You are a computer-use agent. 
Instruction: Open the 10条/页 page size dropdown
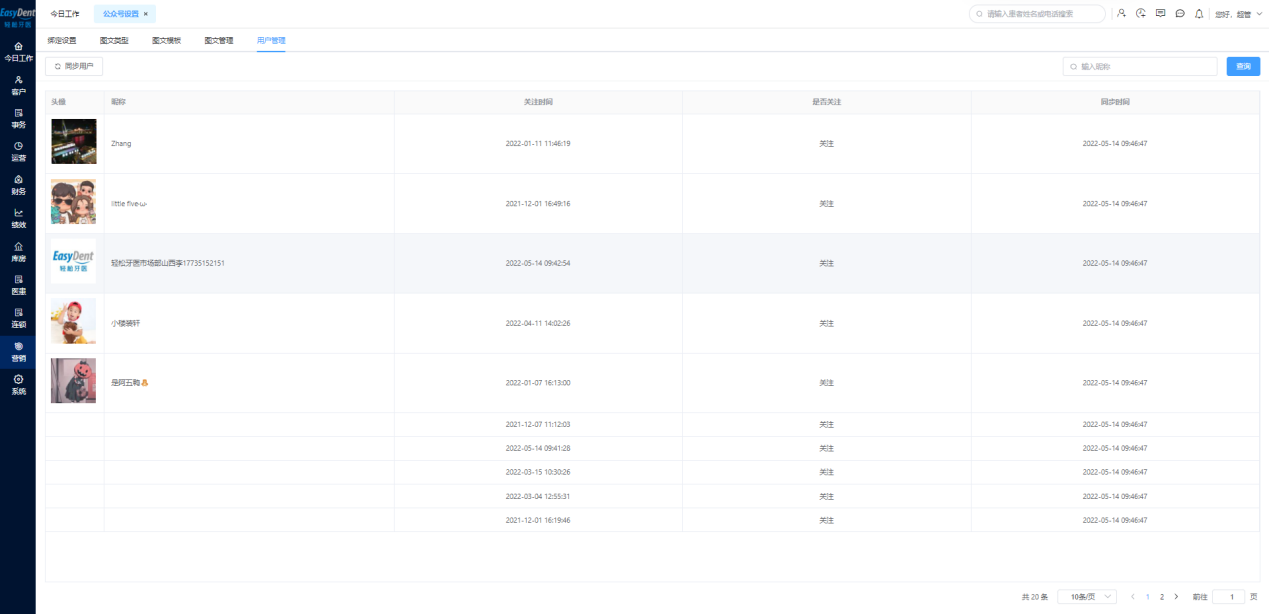tap(1086, 596)
